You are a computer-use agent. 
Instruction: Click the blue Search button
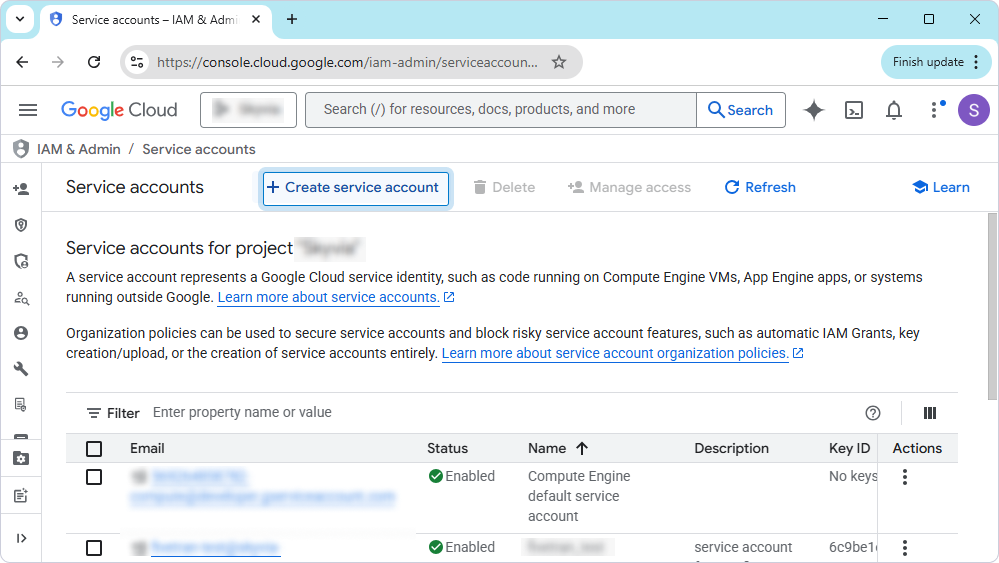click(740, 110)
